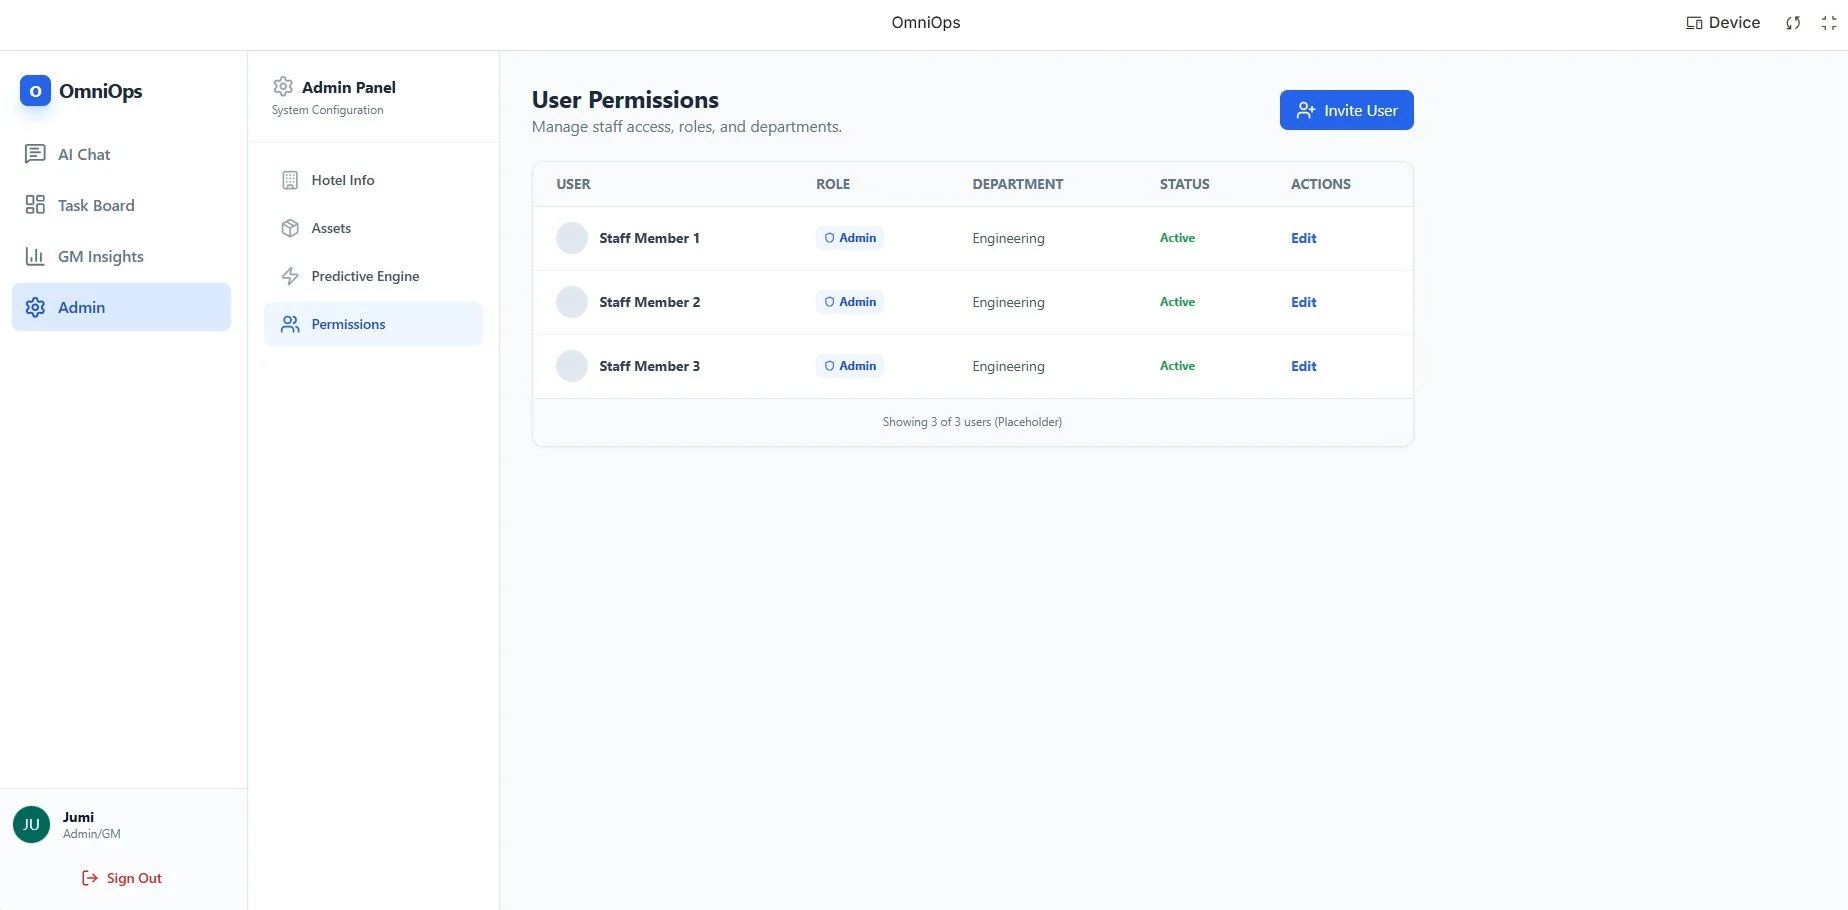Click the Predictive Engine lightning icon
The width and height of the screenshot is (1848, 910).
pyautogui.click(x=290, y=276)
